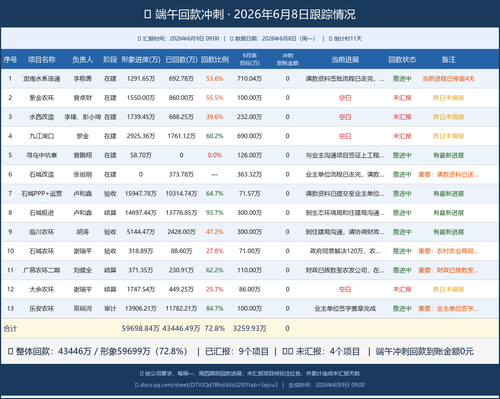This screenshot has width=500, height=399.
Task: Click the 备注 column header
Action: pyautogui.click(x=448, y=60)
